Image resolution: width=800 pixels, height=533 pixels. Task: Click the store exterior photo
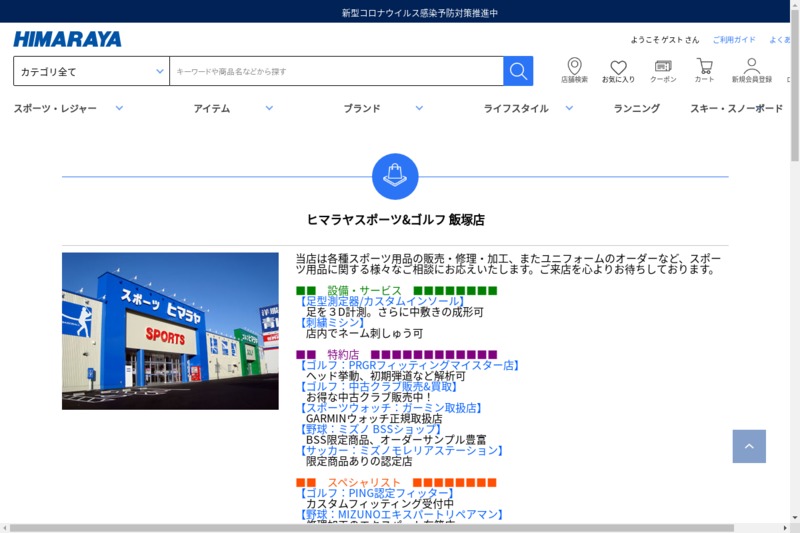click(x=170, y=331)
